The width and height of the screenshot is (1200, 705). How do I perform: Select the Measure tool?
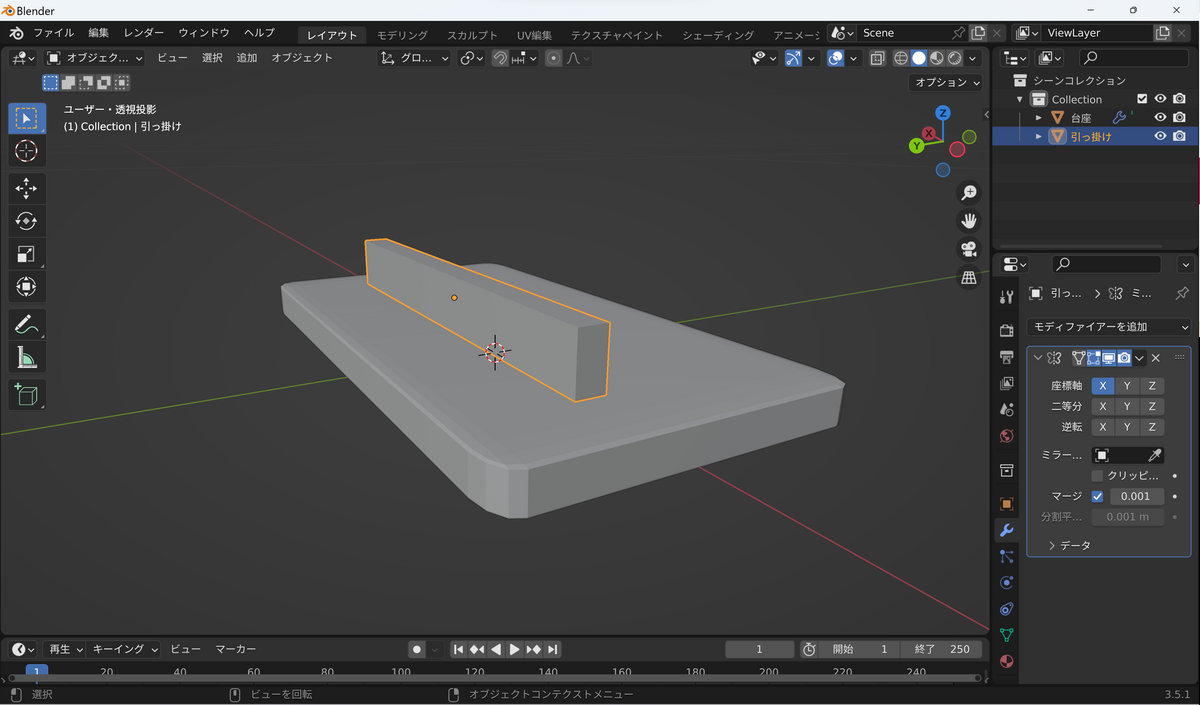tap(27, 357)
